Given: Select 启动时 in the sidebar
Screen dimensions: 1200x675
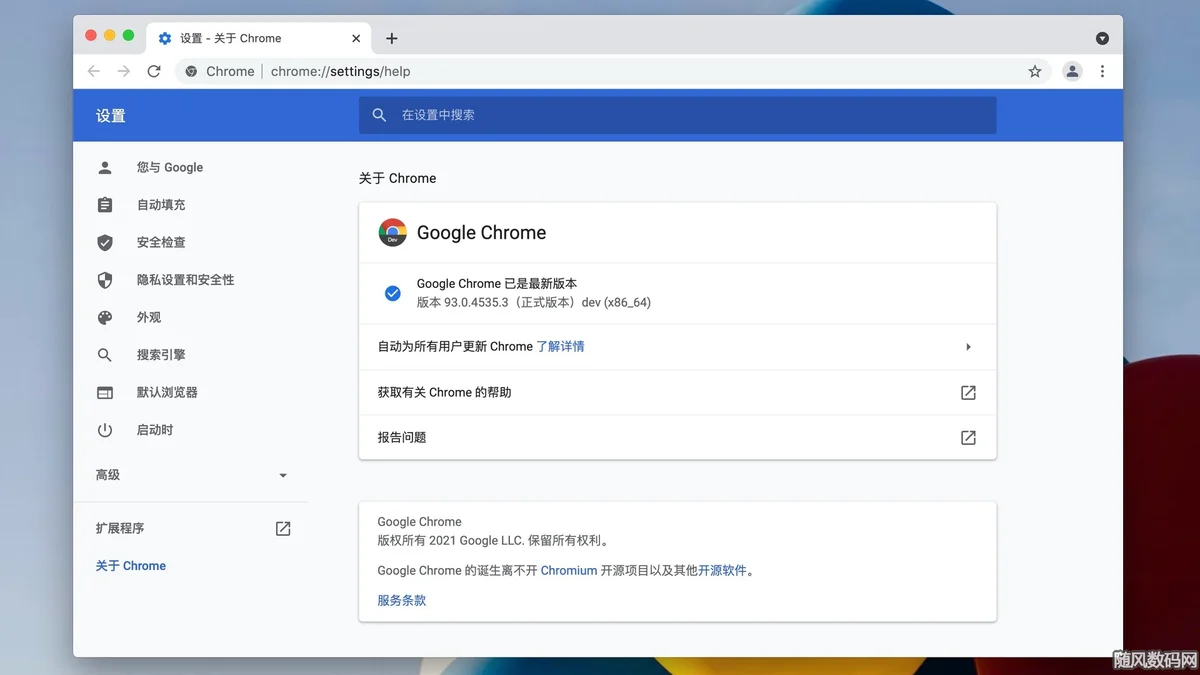Looking at the screenshot, I should click(155, 430).
